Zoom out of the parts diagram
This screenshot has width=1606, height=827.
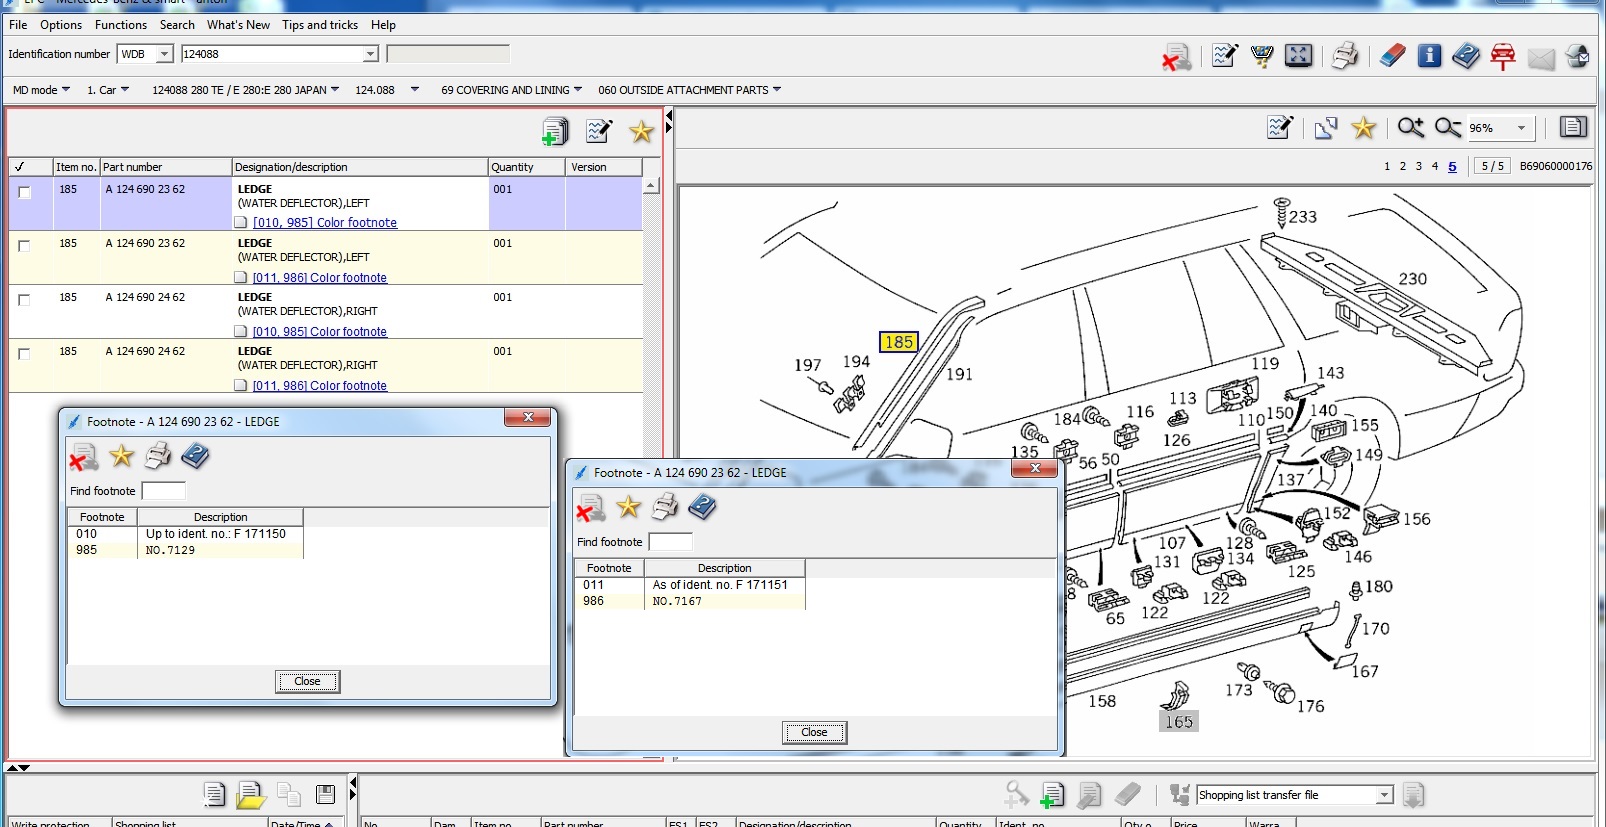pyautogui.click(x=1447, y=127)
